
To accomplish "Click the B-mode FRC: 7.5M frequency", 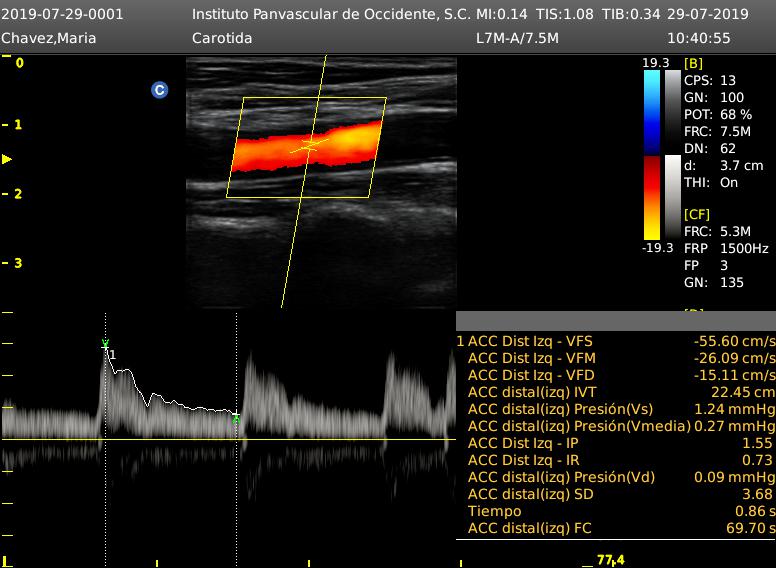I will pyautogui.click(x=717, y=131).
